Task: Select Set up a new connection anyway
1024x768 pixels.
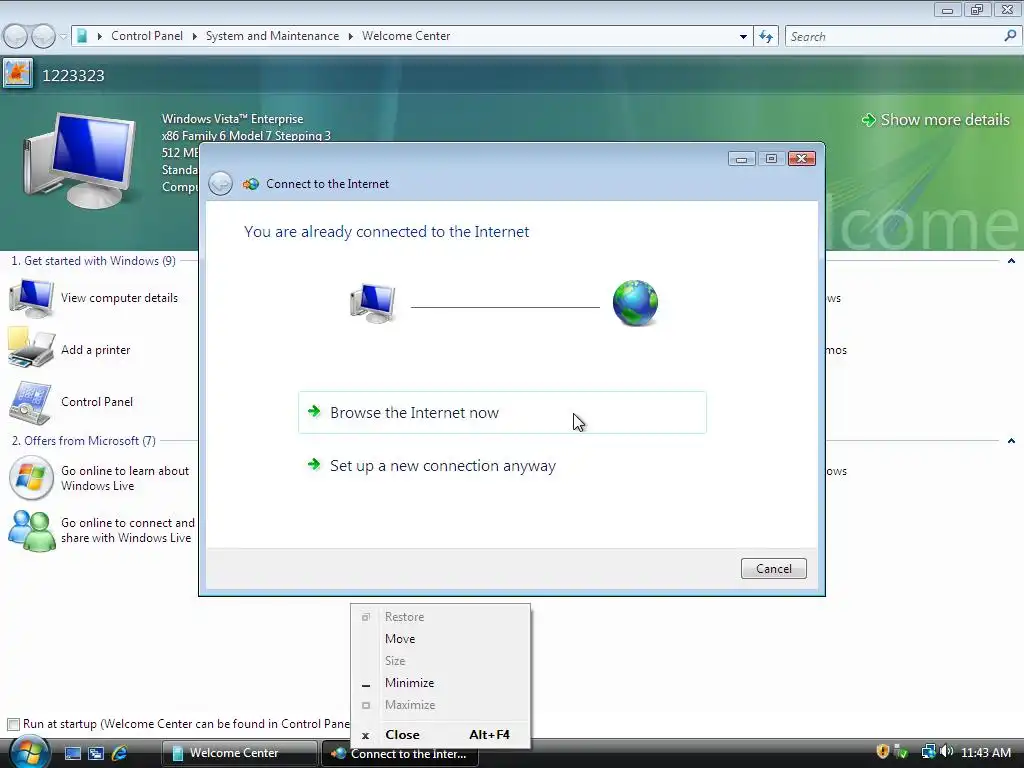Action: click(502, 466)
